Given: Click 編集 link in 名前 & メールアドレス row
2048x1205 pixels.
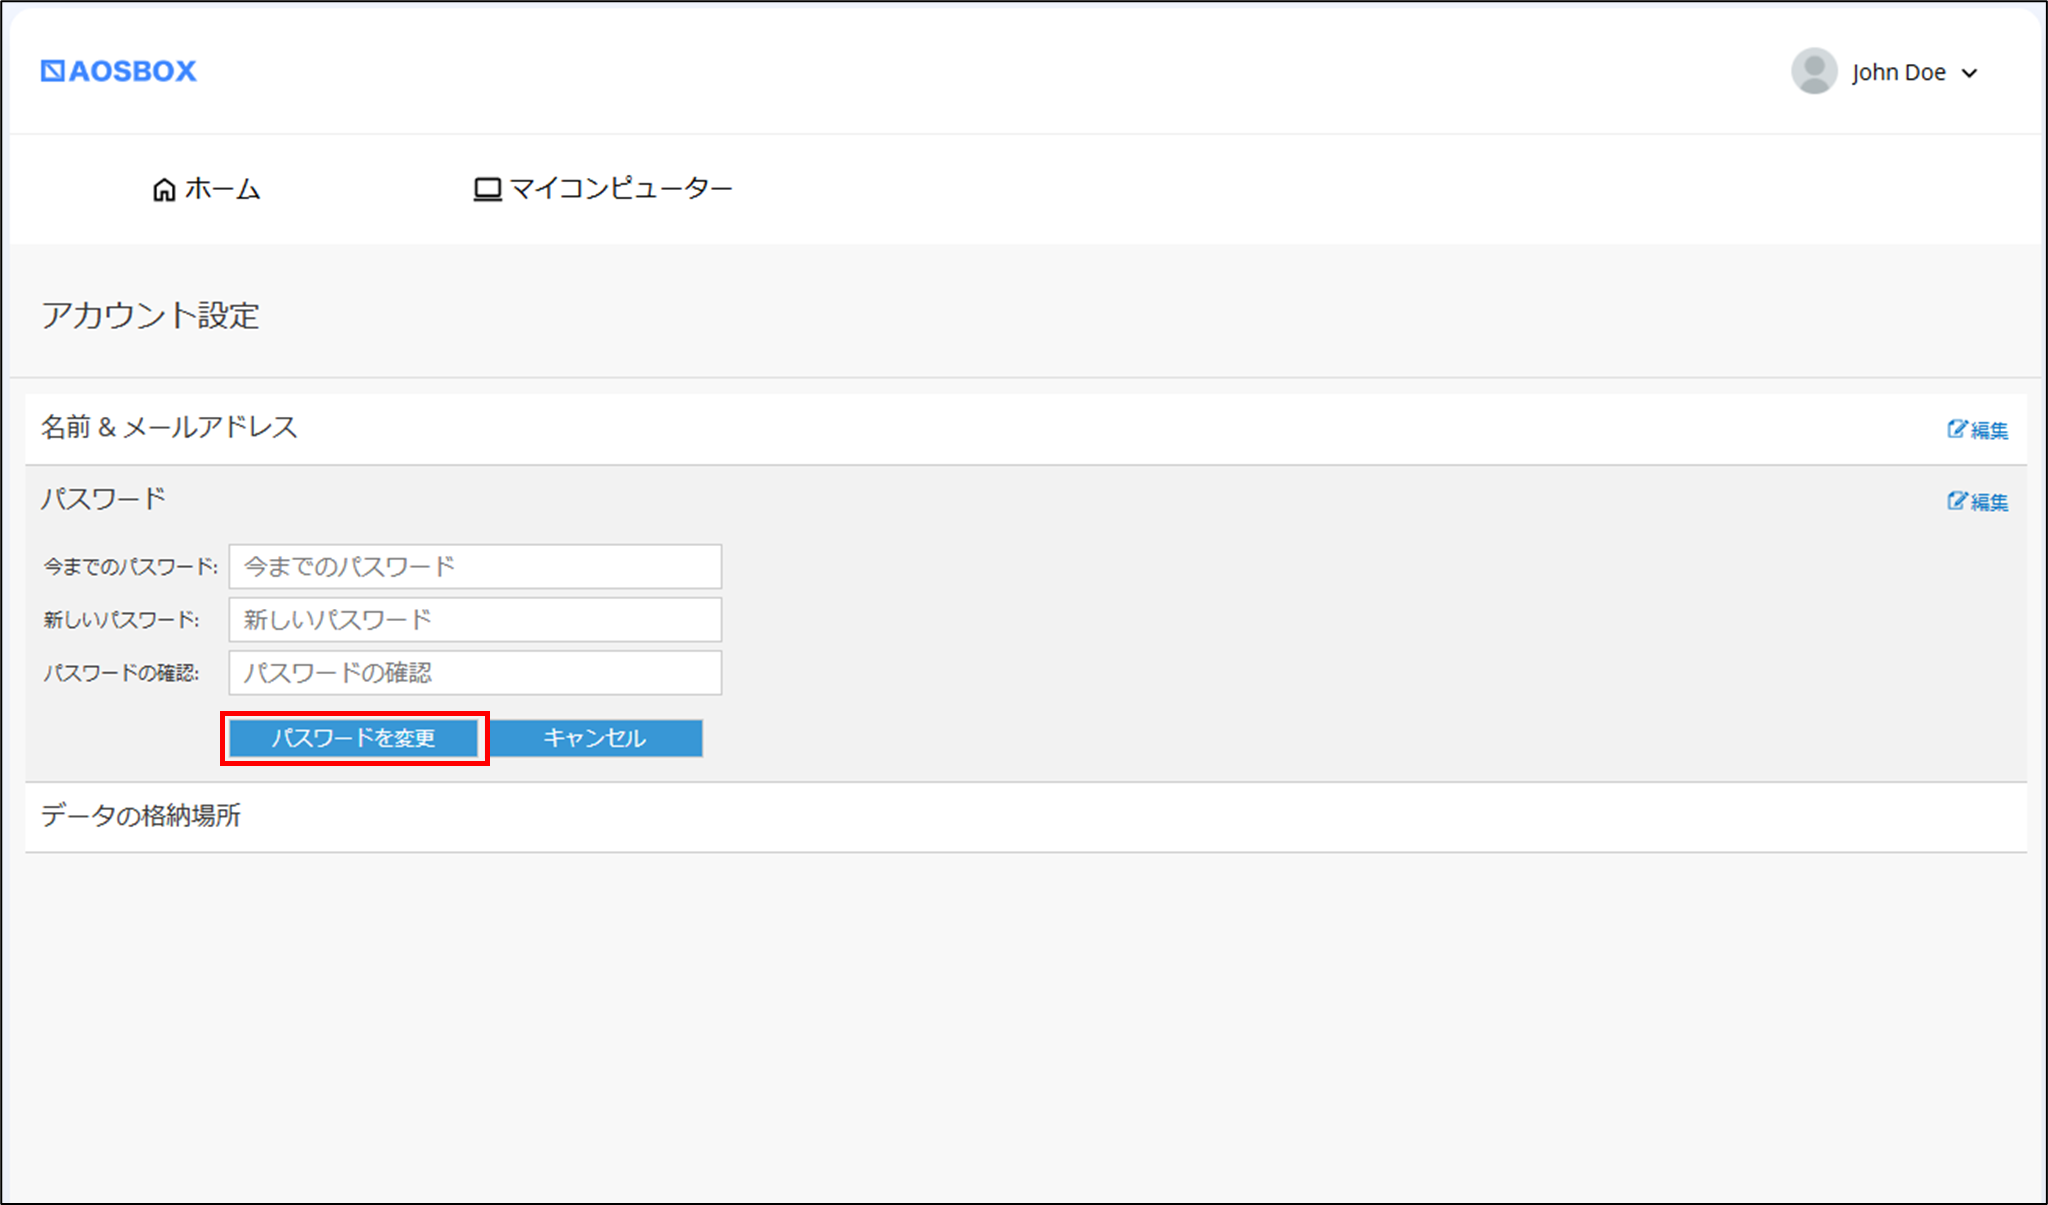Looking at the screenshot, I should [x=1977, y=429].
